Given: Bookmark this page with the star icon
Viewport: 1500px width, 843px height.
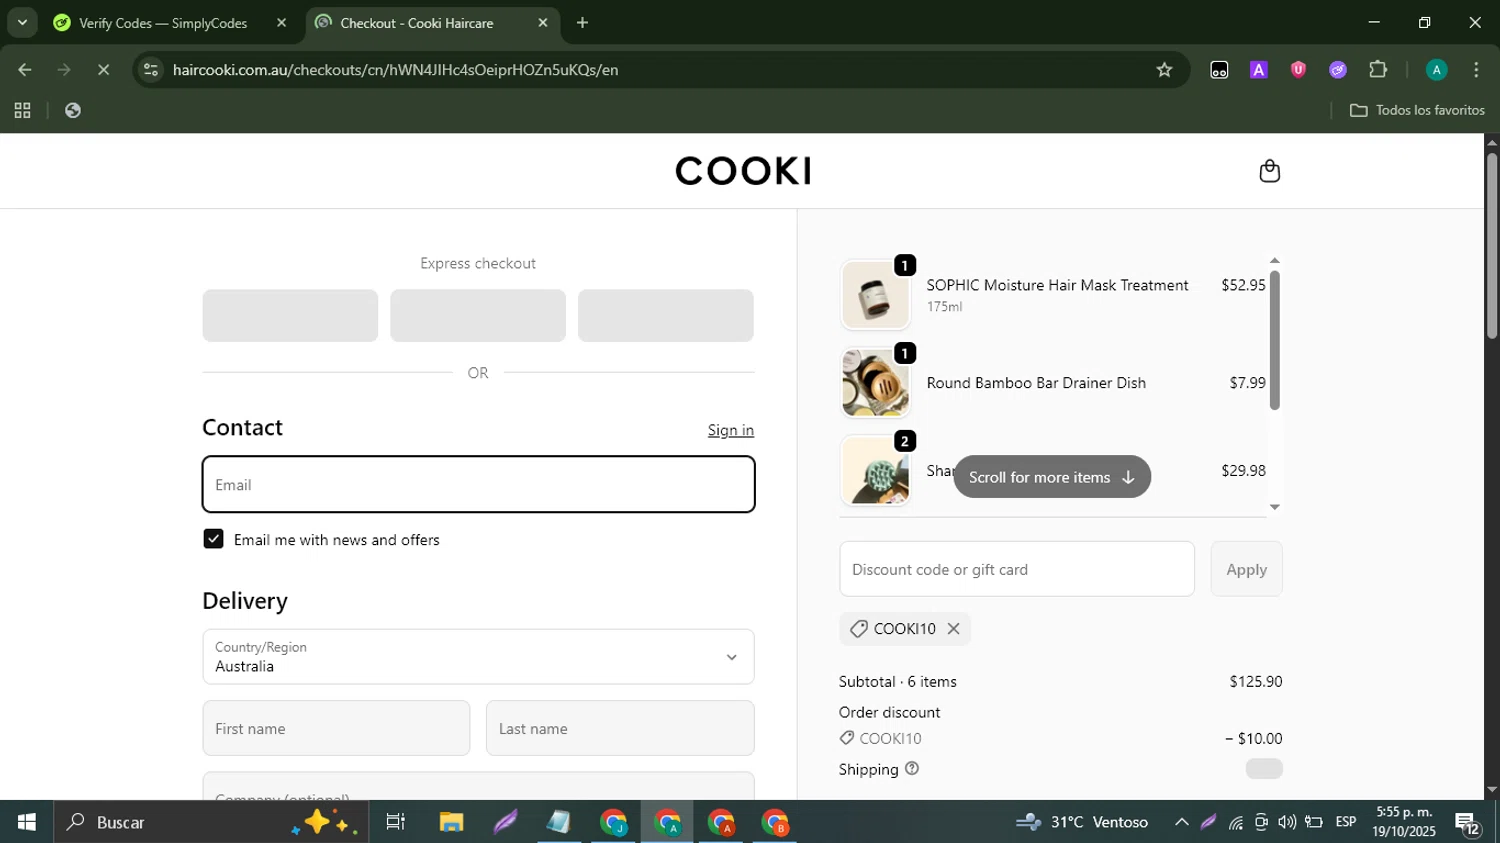Looking at the screenshot, I should click(x=1164, y=70).
